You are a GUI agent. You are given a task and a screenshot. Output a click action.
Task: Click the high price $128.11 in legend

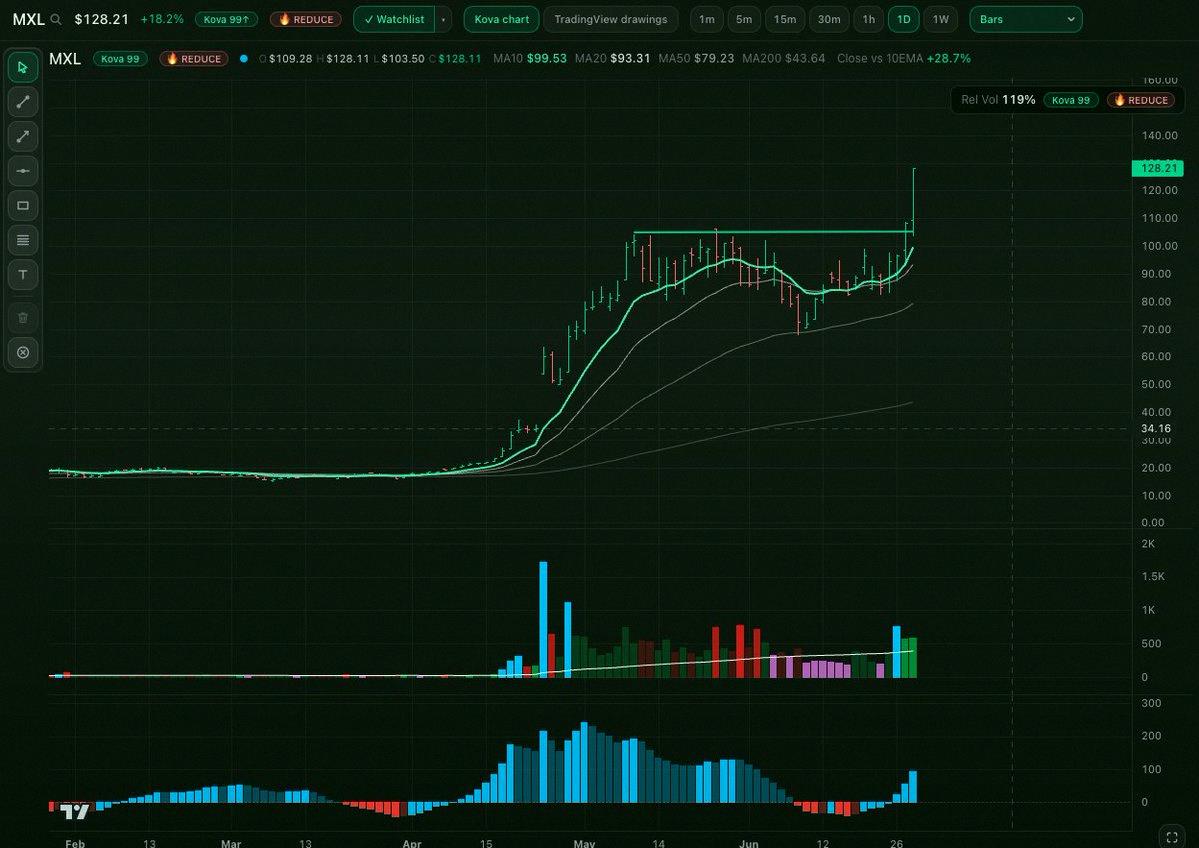(343, 58)
